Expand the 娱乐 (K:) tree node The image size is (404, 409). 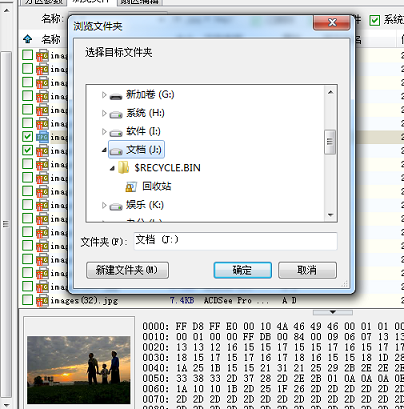tap(104, 205)
